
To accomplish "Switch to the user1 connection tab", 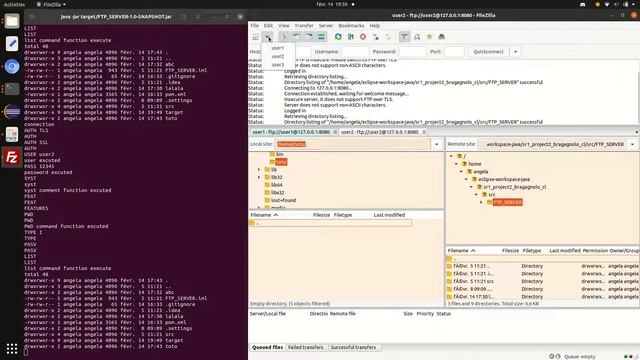I will pyautogui.click(x=291, y=132).
